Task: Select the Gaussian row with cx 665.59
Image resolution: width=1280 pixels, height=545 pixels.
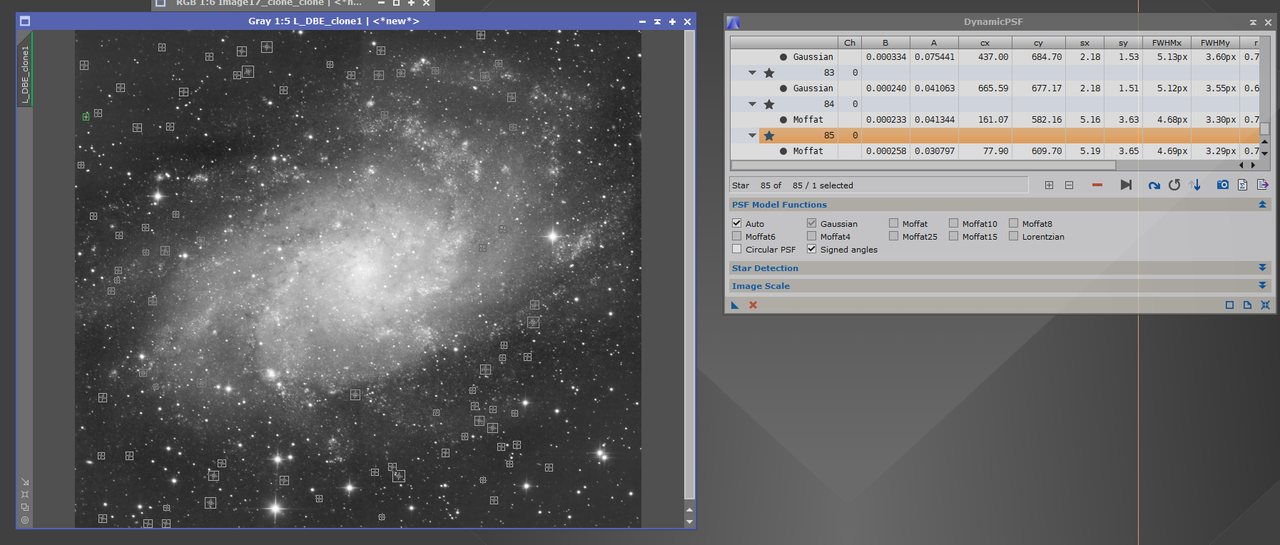Action: click(995, 88)
